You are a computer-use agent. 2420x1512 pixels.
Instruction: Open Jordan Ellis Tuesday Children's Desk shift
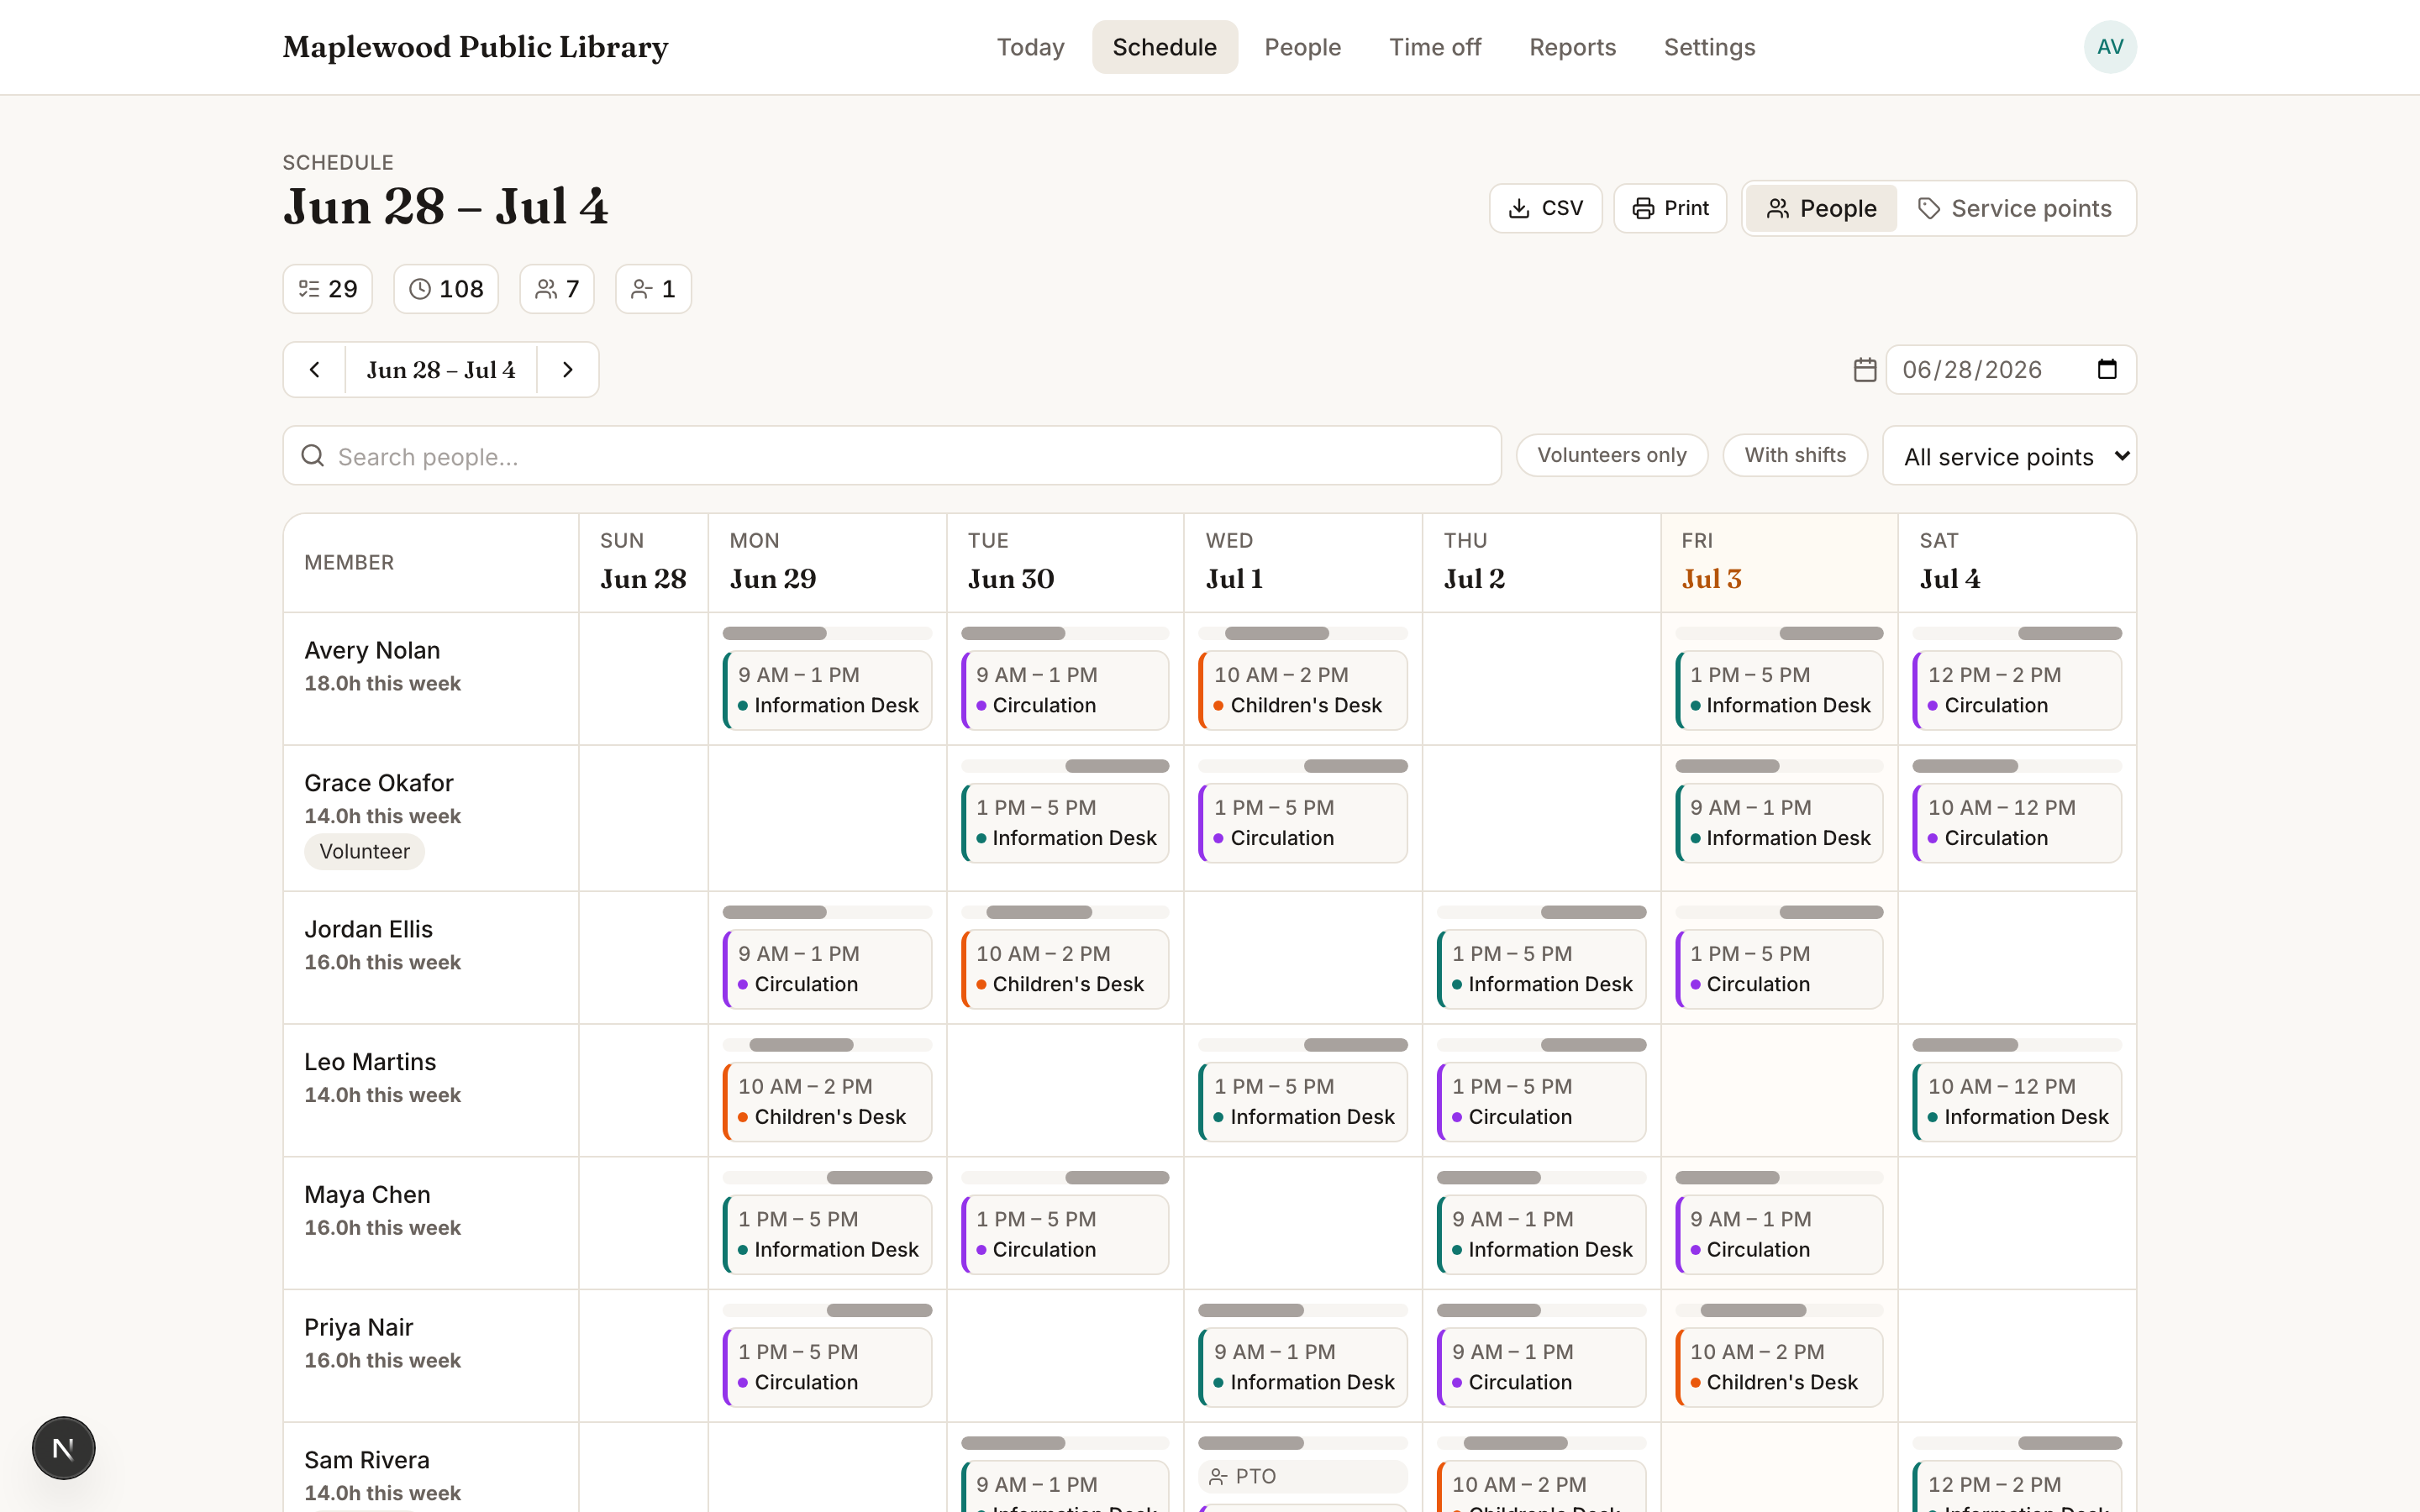[x=1065, y=969]
